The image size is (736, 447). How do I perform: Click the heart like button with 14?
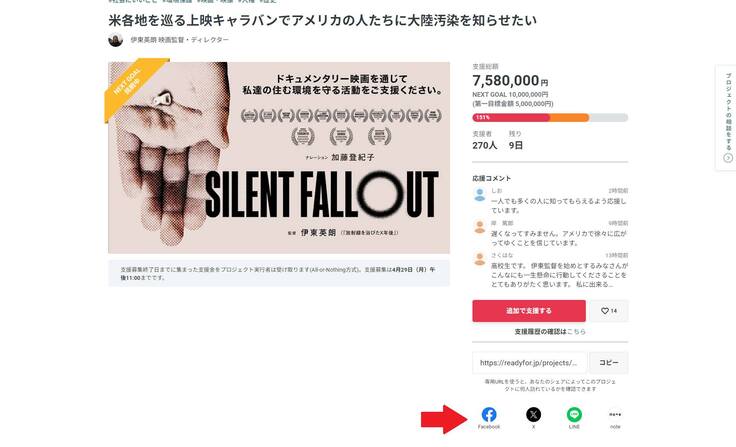tap(608, 311)
